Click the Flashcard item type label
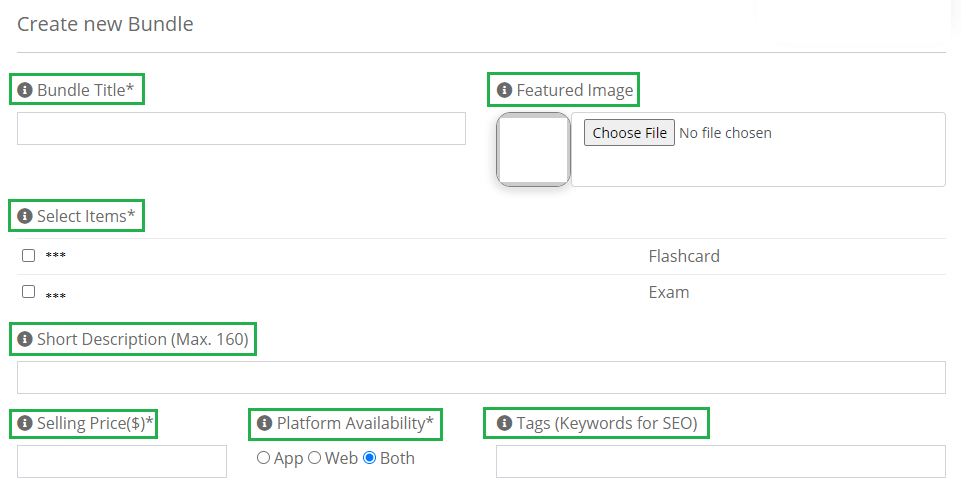The height and width of the screenshot is (497, 961). 684,256
